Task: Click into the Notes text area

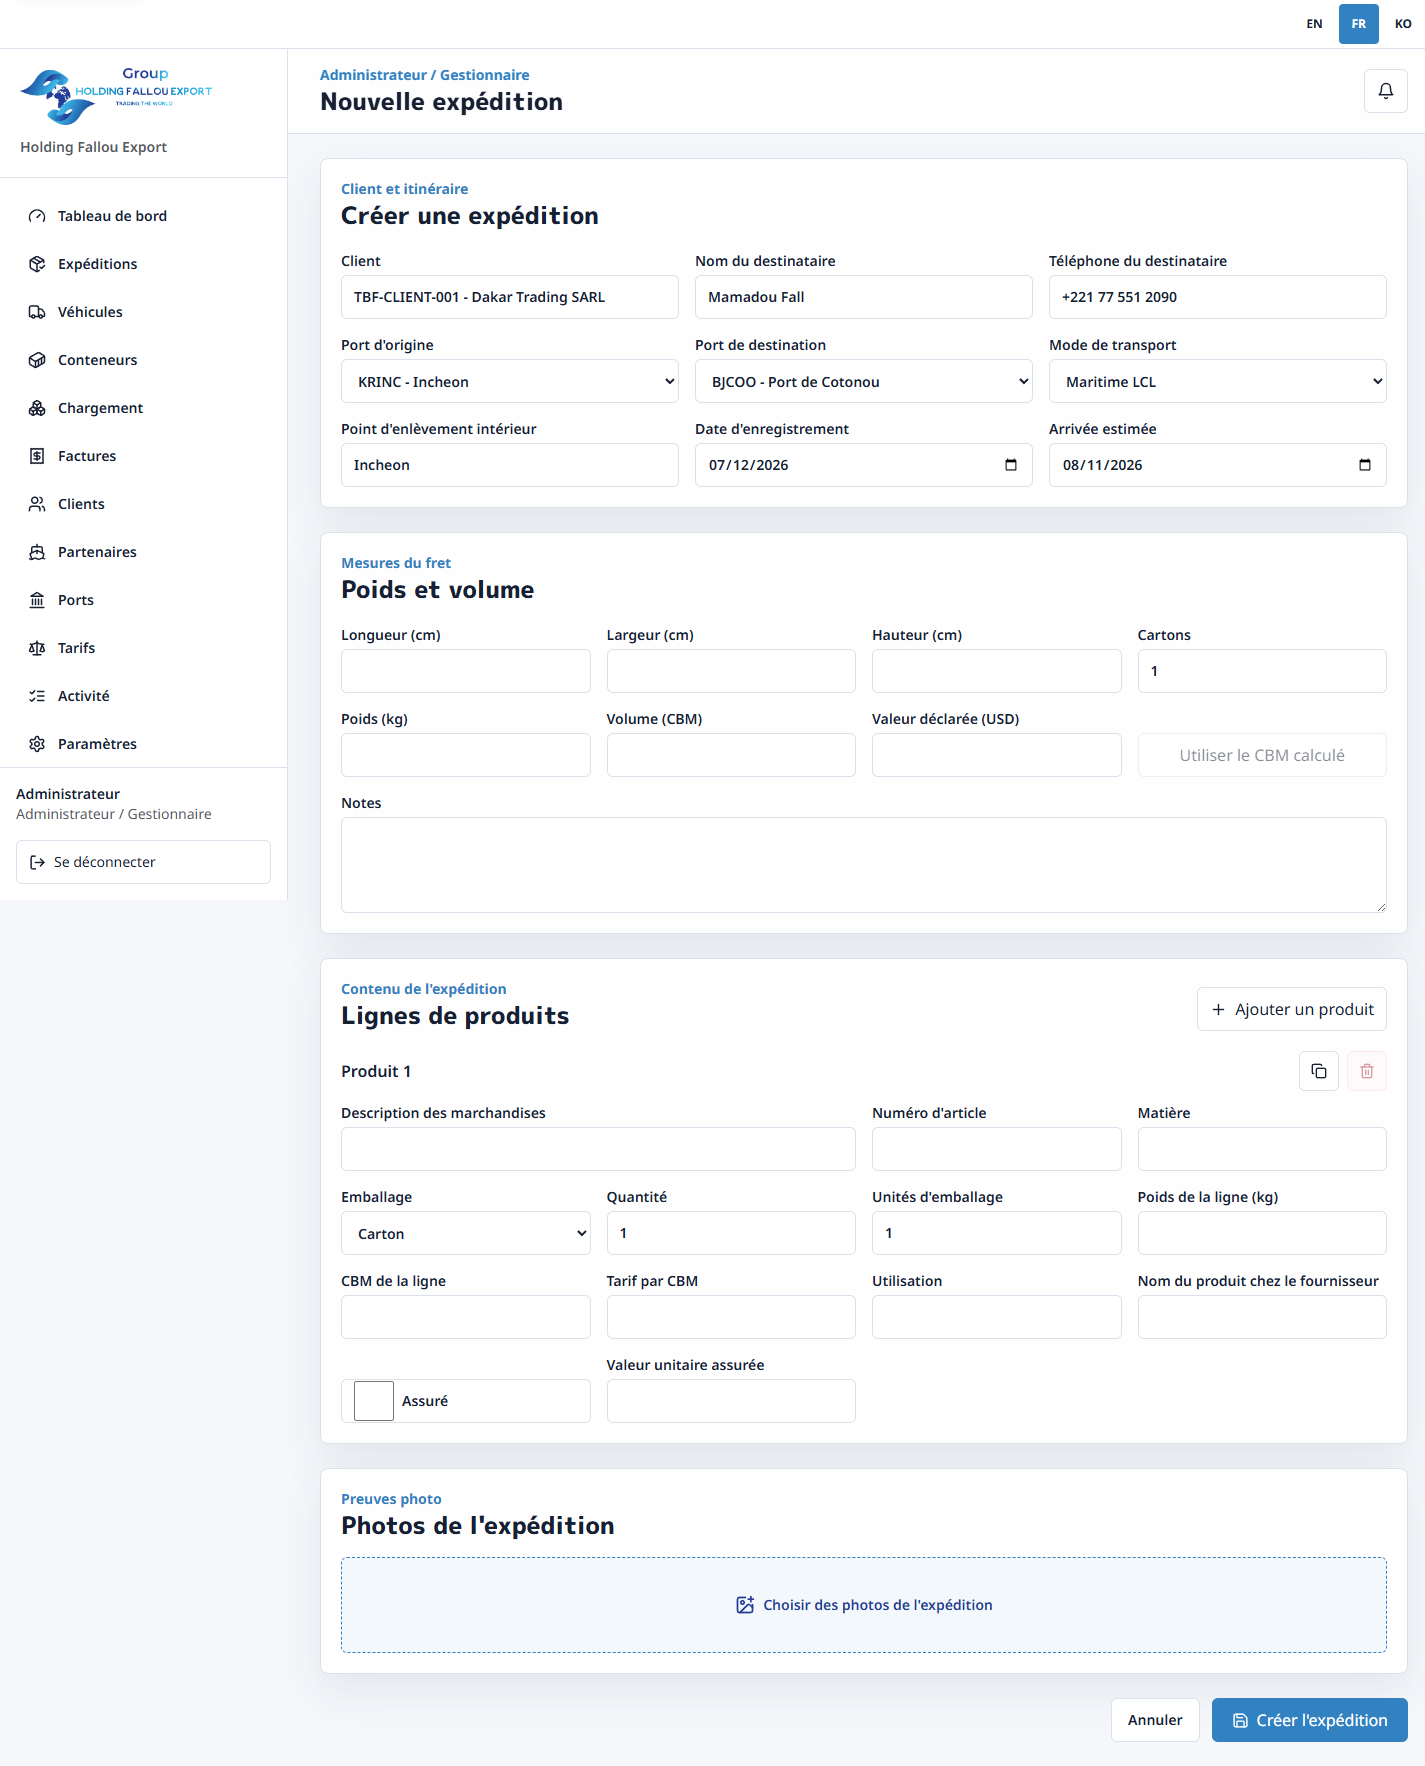Action: pos(864,865)
